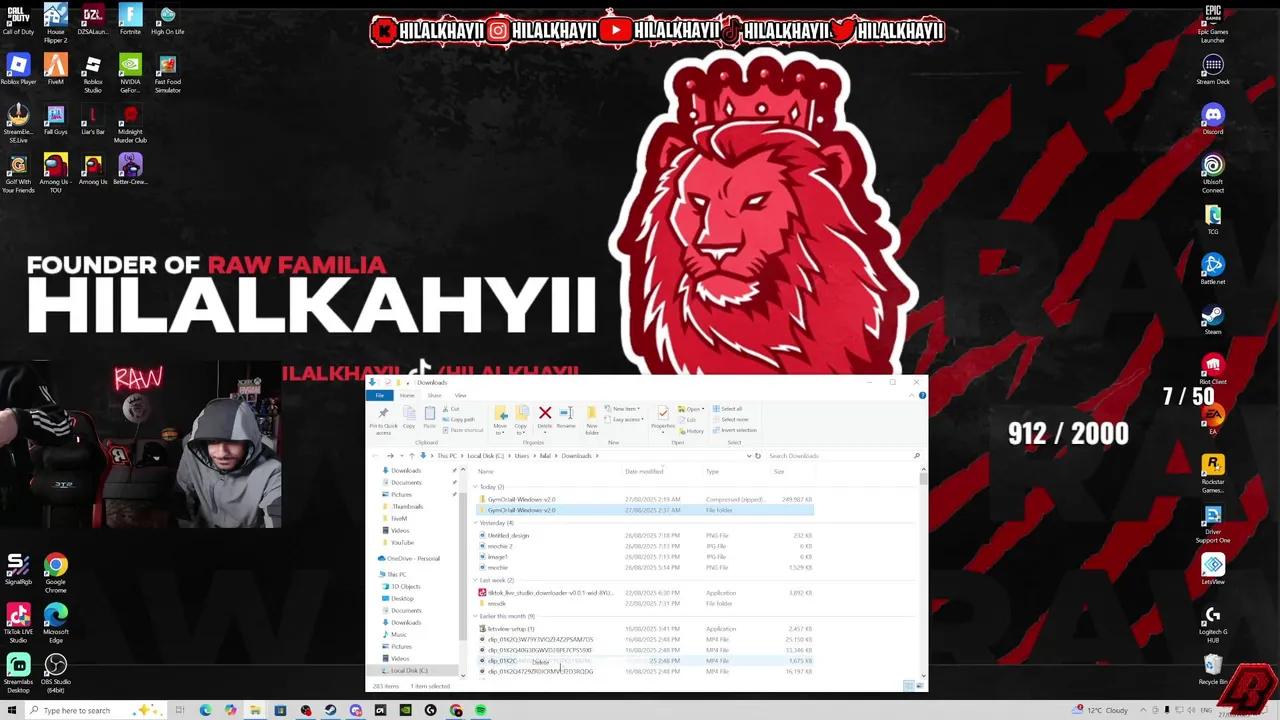
Task: Click Copy path in the Clipboard group
Action: (x=458, y=420)
